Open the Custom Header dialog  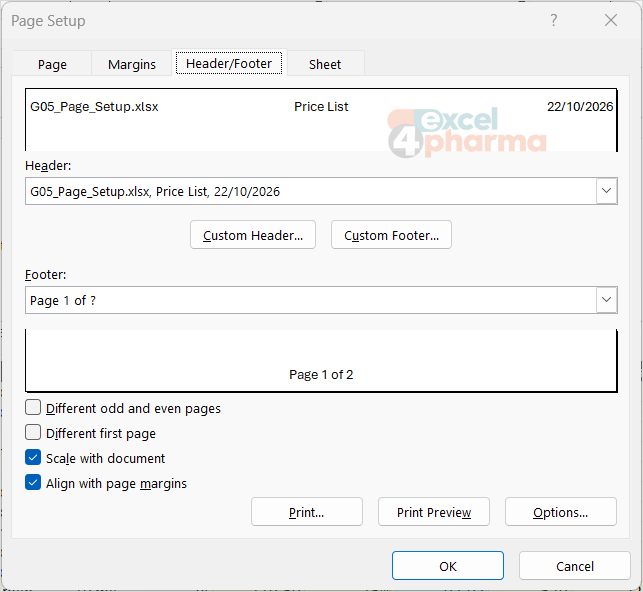click(253, 235)
